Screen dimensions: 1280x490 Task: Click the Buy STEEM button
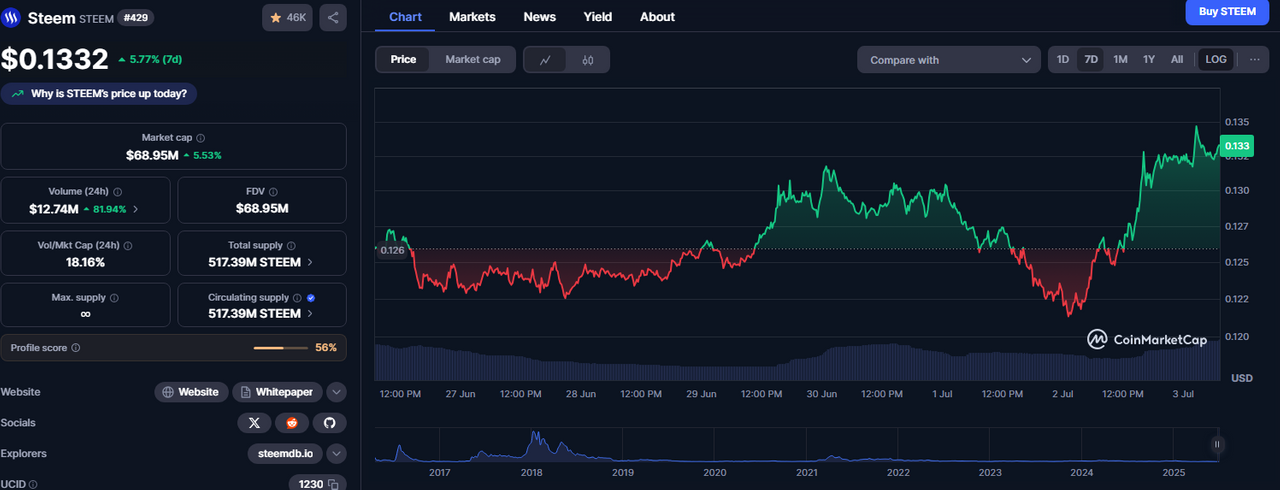[1227, 11]
